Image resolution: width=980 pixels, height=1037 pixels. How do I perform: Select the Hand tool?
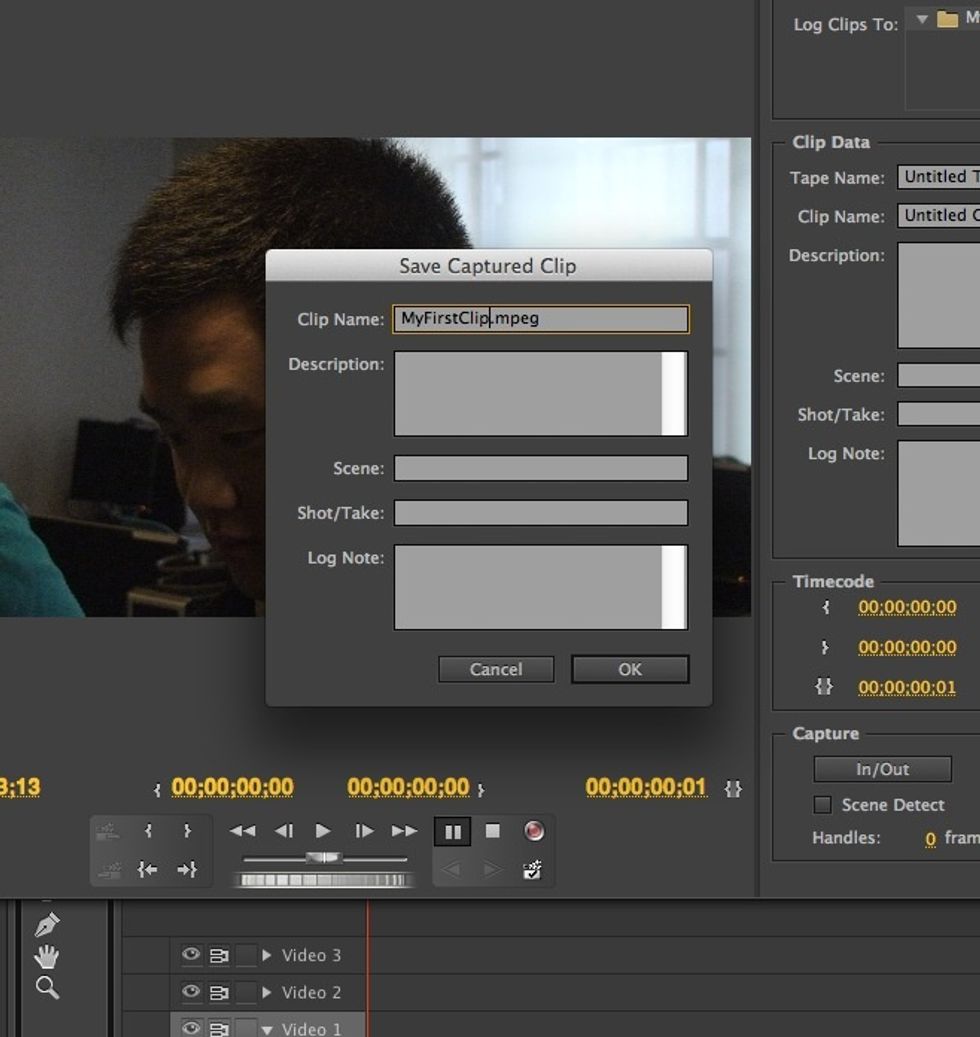pyautogui.click(x=46, y=957)
